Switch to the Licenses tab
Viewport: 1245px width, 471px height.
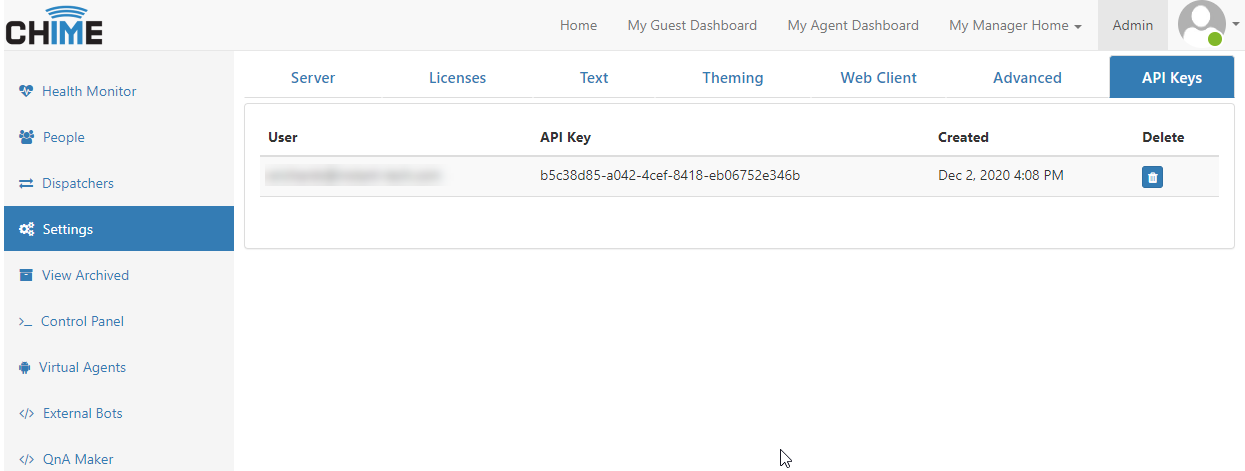tap(457, 77)
